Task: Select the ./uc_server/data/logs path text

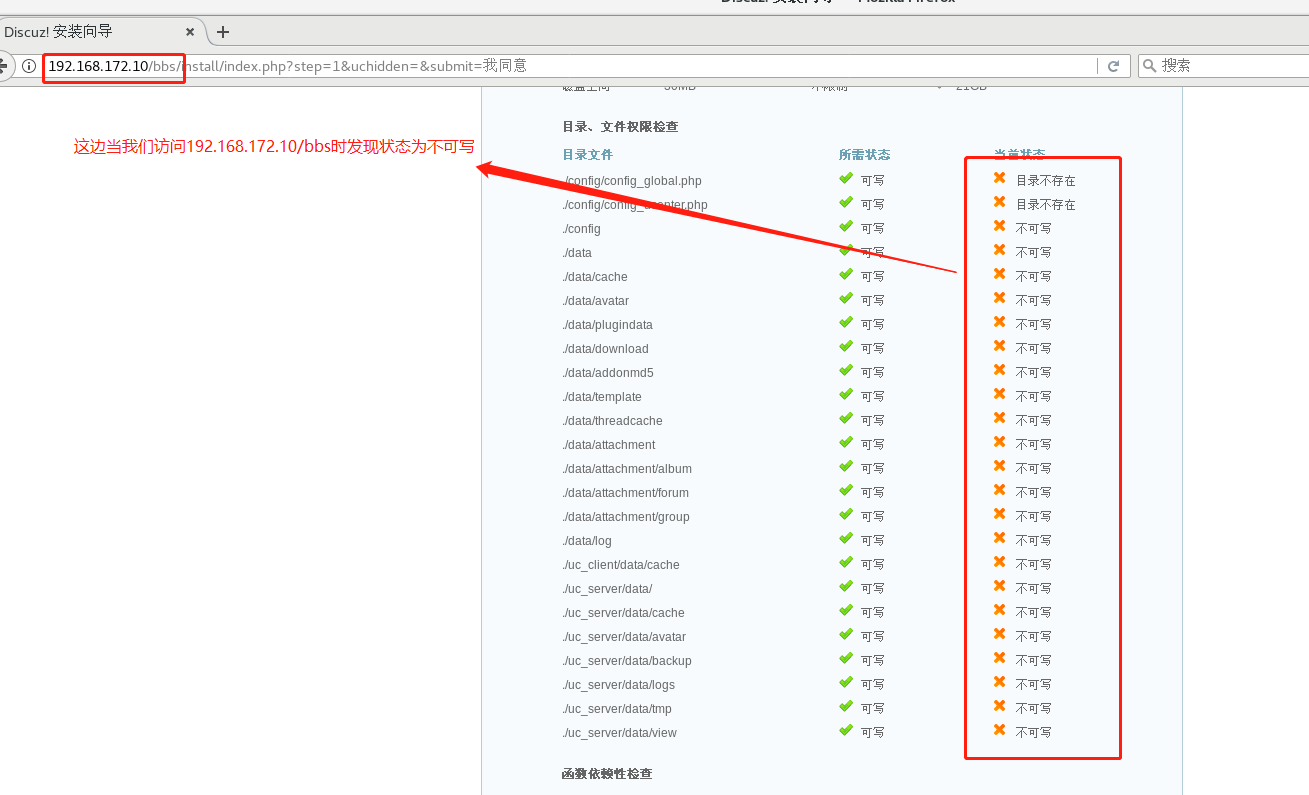Action: pyautogui.click(x=618, y=685)
